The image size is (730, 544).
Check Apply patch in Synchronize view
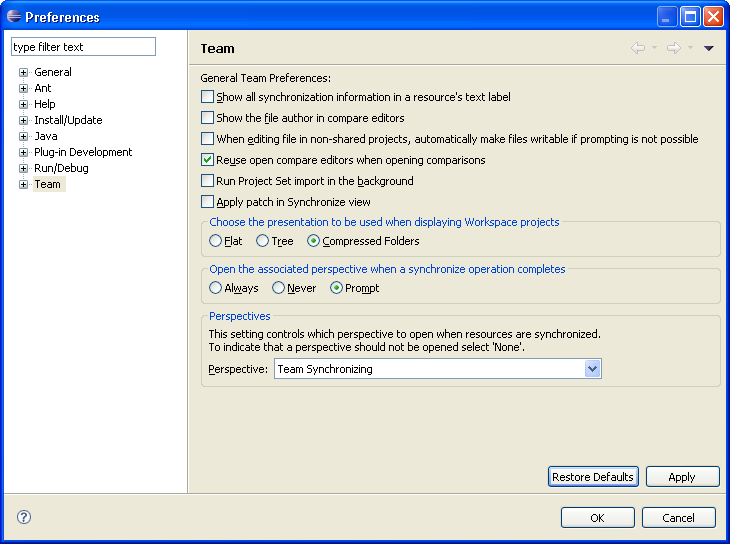207,201
